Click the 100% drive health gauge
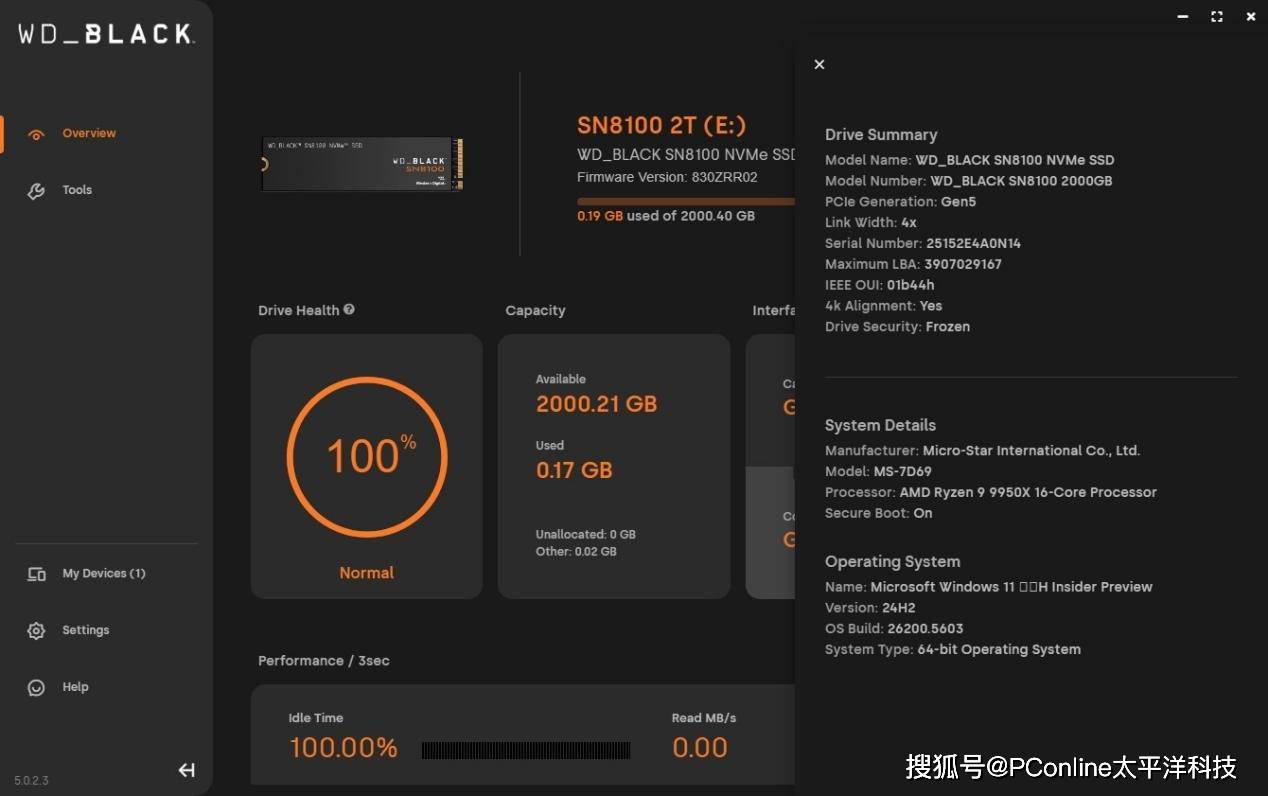 (x=367, y=457)
